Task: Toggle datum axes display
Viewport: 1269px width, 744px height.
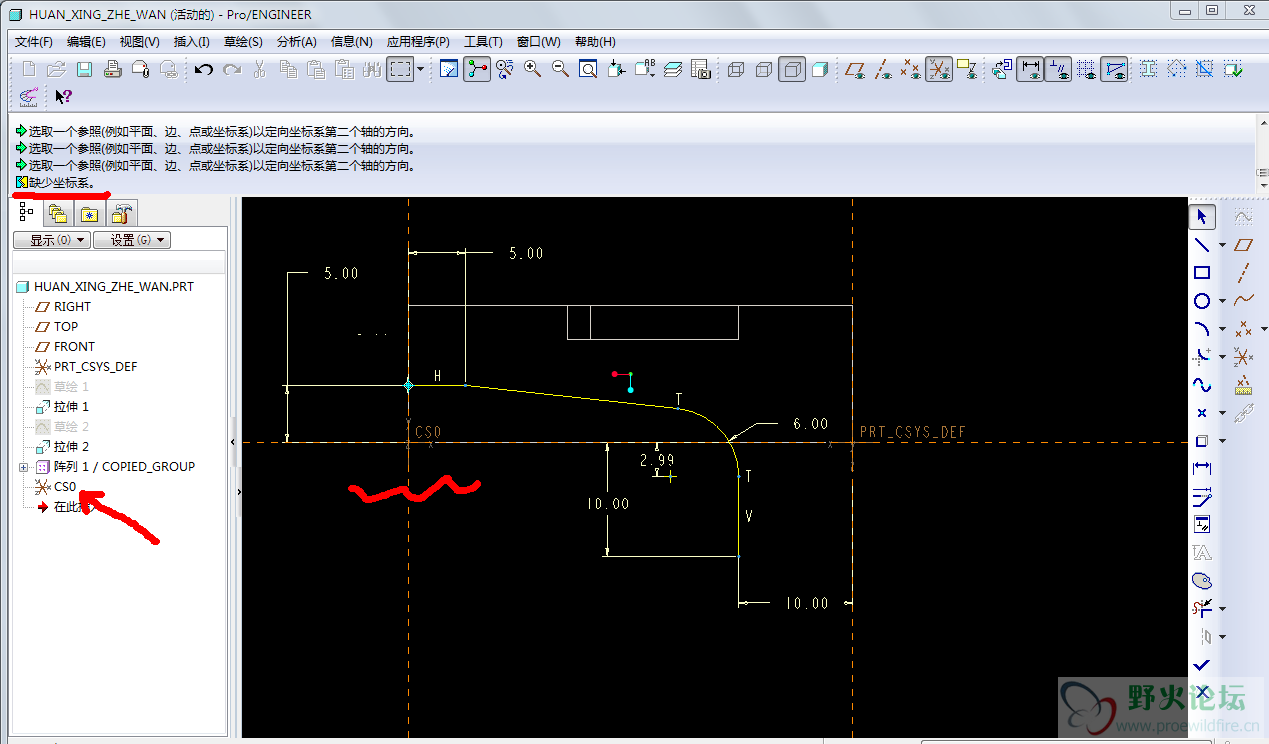Action: click(x=883, y=69)
